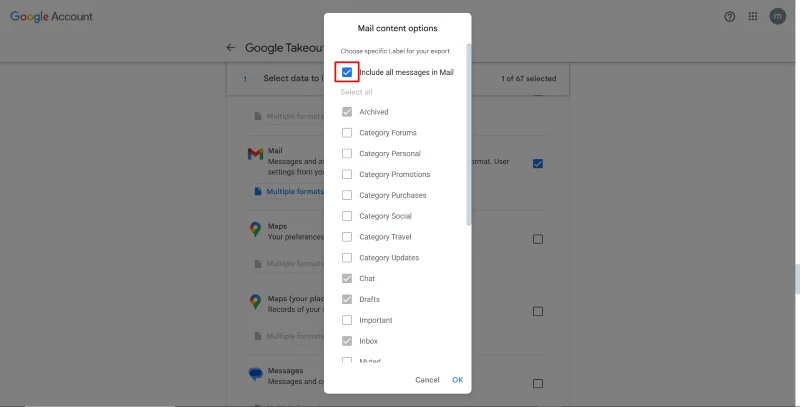This screenshot has width=800, height=407.
Task: Click the Important label text
Action: 376,320
